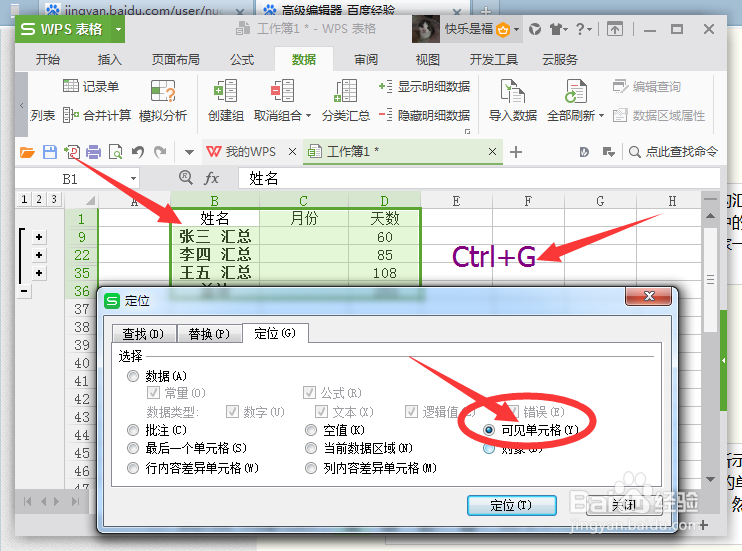Viewport: 742px width, 551px height.
Task: Open the 插入 ribbon tab
Action: tap(109, 60)
